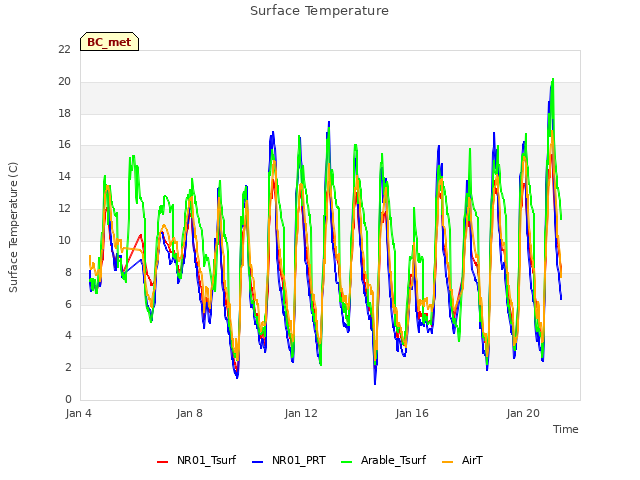Screen dimensions: 640x480
Task: Toggle the Arable_Tsurf legend entry
Action: click(x=383, y=460)
